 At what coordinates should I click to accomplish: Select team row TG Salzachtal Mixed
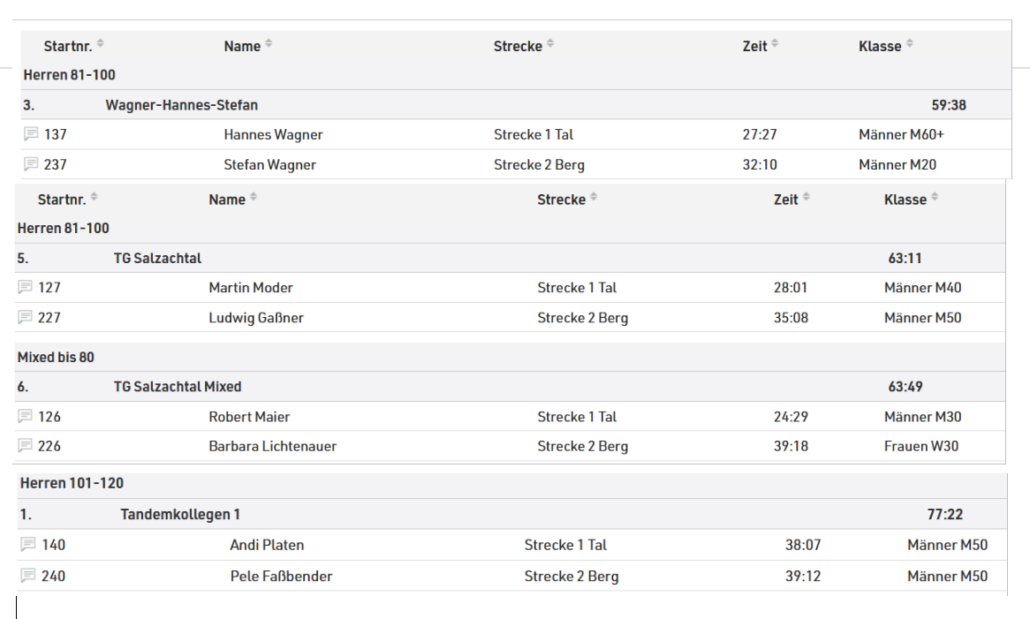coord(510,386)
